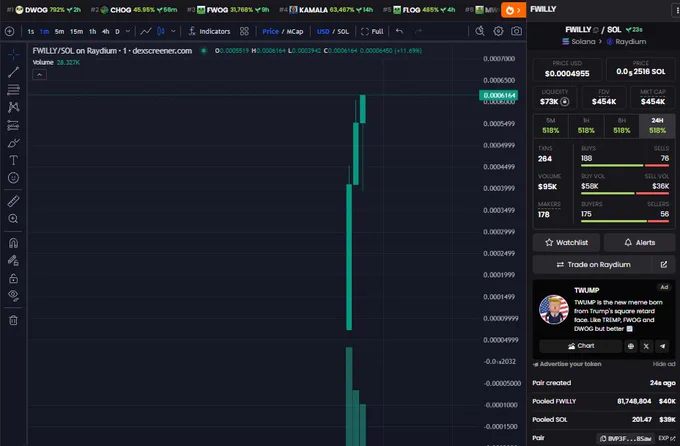The height and width of the screenshot is (446, 680).
Task: Switch to the 1h timeframe
Action: (x=92, y=32)
